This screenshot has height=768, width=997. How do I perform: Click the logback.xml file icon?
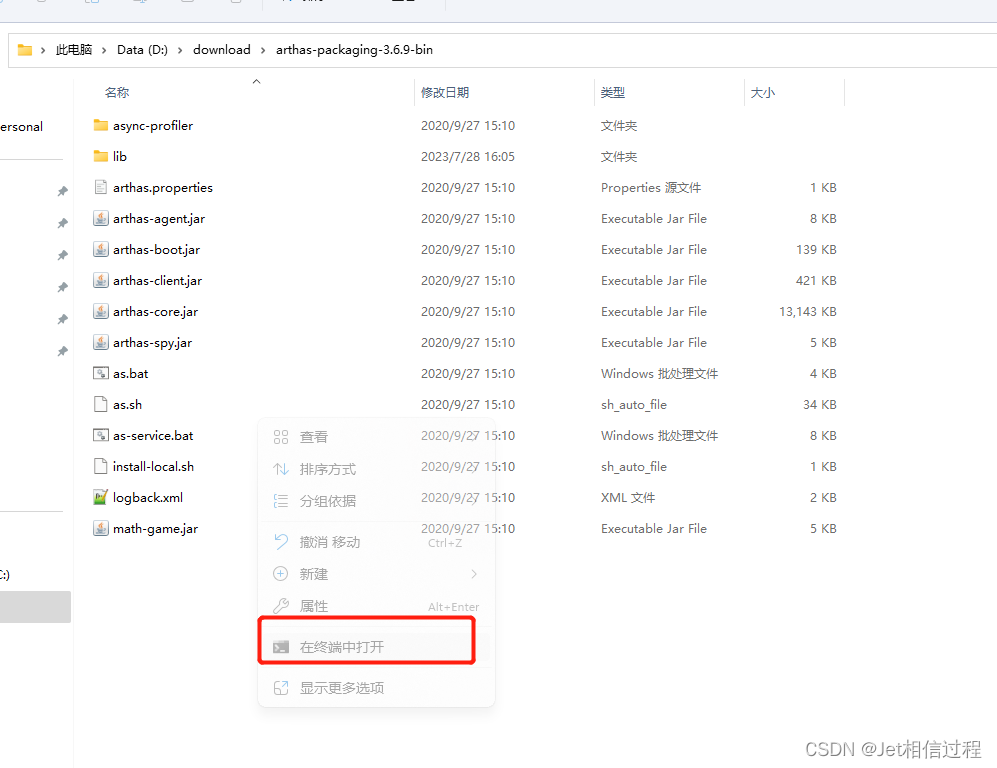(x=100, y=497)
